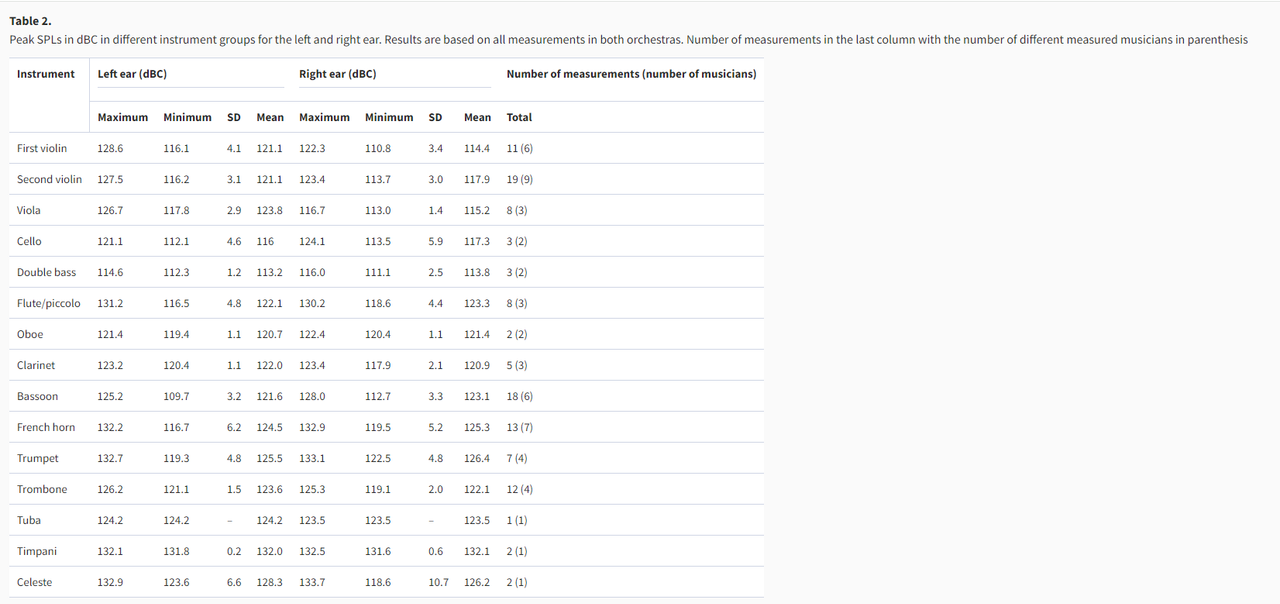Select the 'Cello' row label
Viewport: 1280px width, 604px height.
[29, 241]
